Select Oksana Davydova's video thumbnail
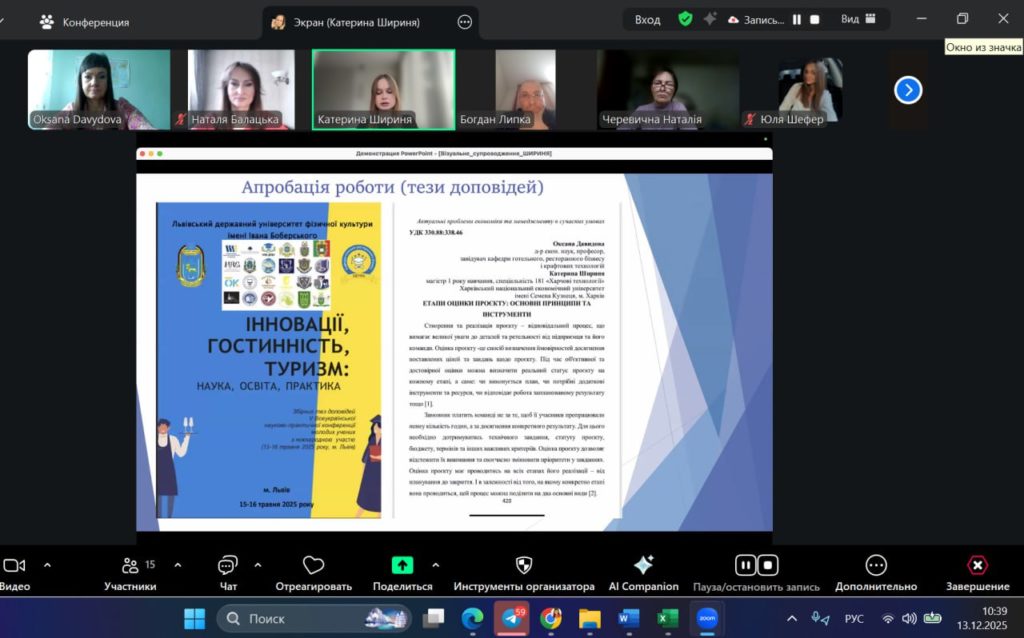The height and width of the screenshot is (638, 1024). coord(98,90)
